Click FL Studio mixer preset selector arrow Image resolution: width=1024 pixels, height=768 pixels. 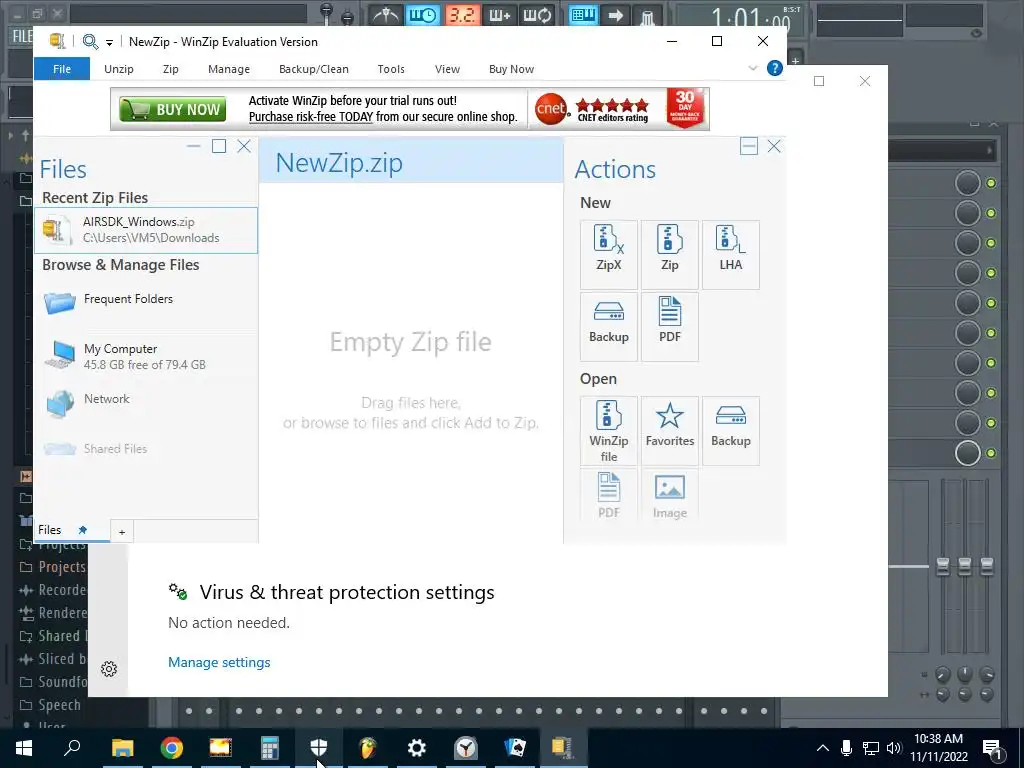[x=990, y=150]
